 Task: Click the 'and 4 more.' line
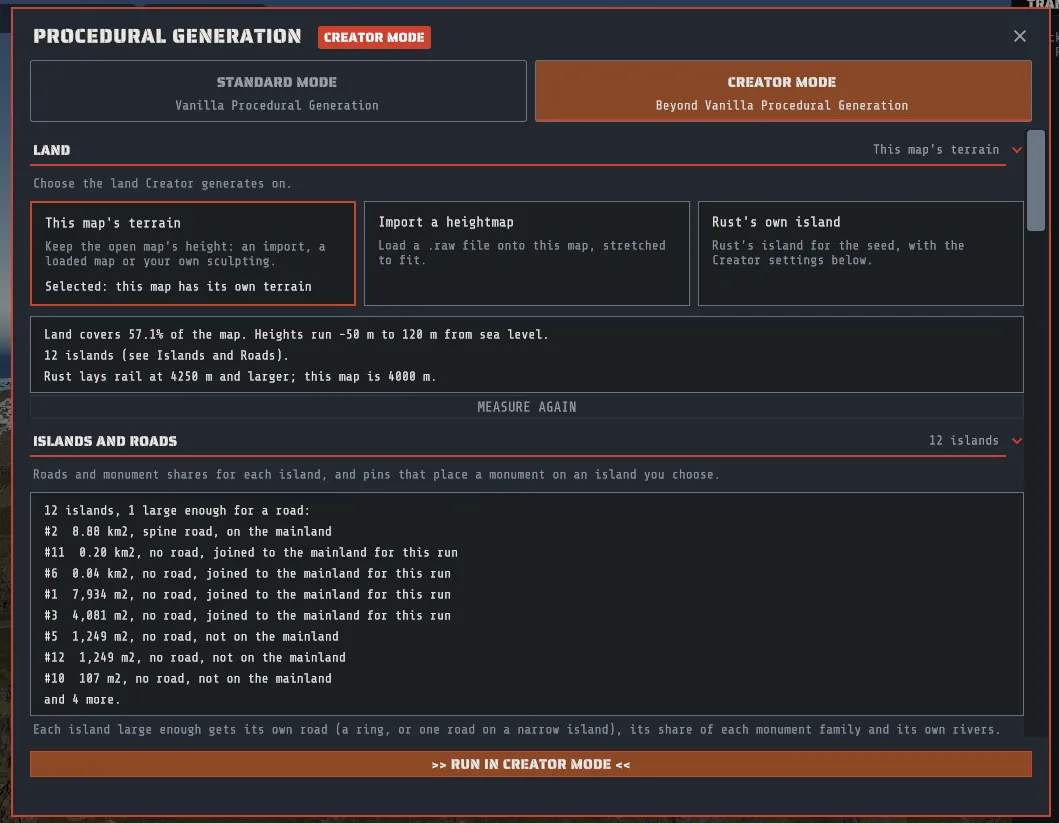(x=82, y=699)
